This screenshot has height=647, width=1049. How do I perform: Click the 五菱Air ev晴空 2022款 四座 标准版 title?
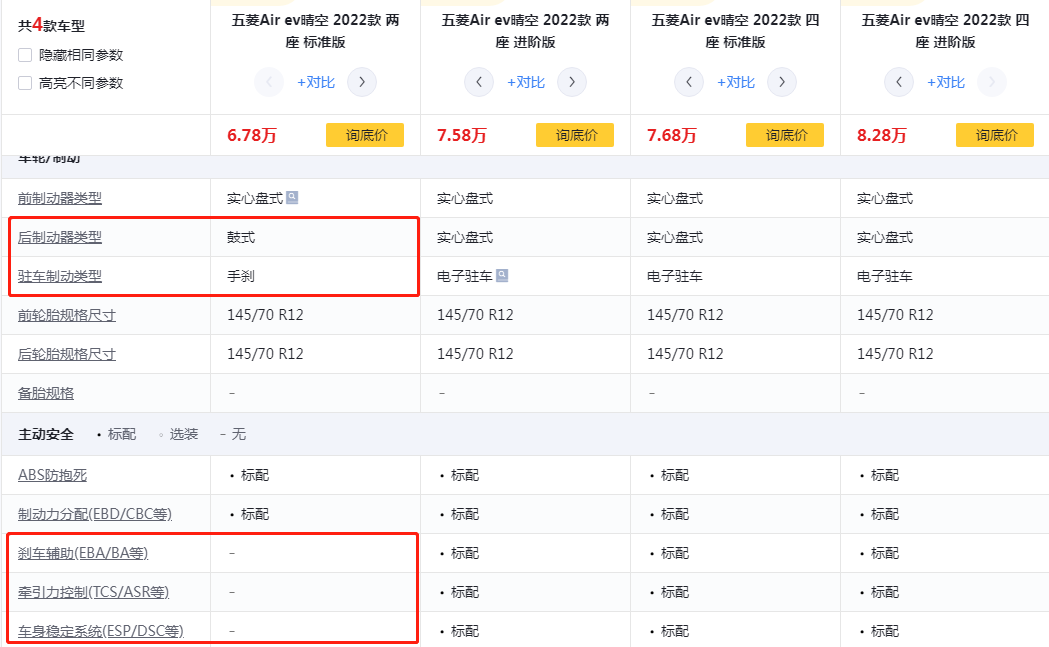tap(735, 31)
